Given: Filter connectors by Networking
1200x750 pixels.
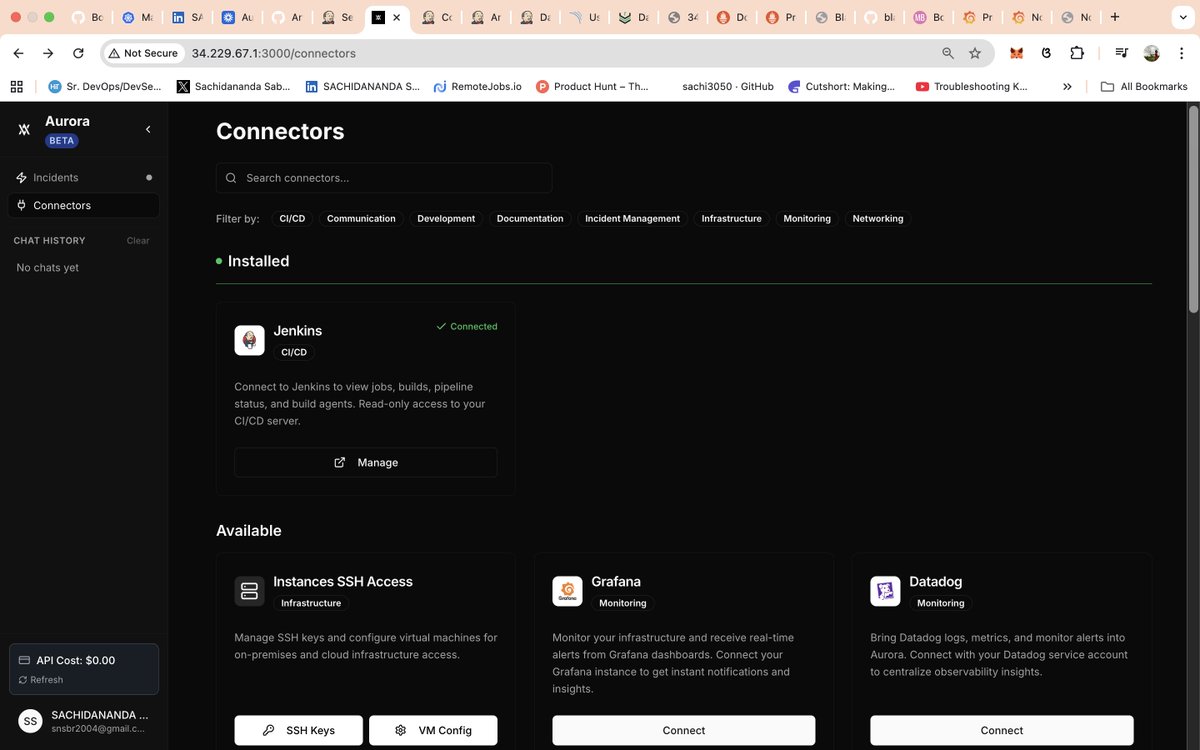Looking at the screenshot, I should tap(878, 218).
